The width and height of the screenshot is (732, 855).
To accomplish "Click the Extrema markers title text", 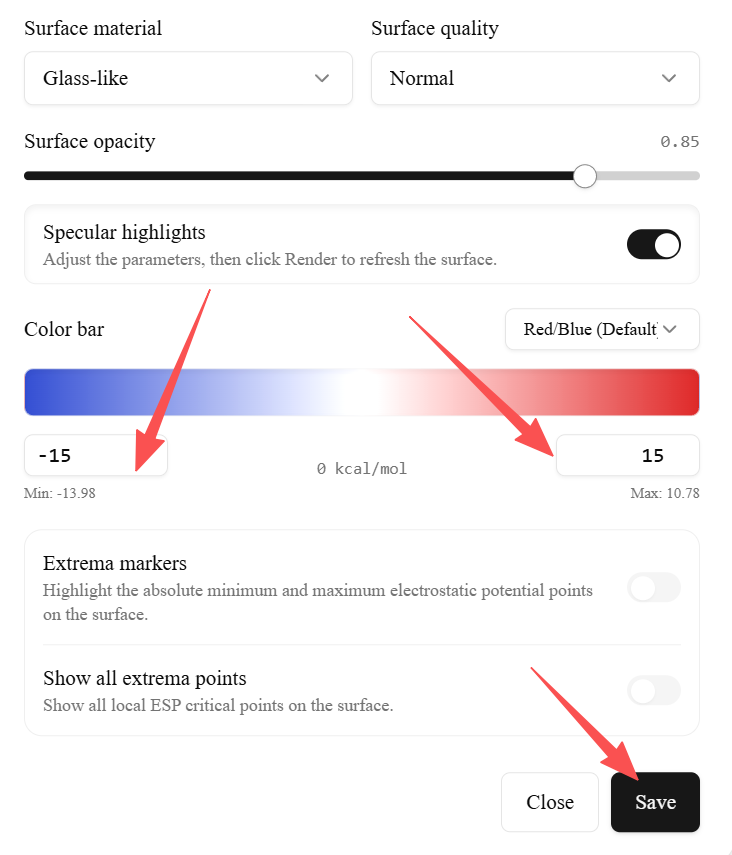I will 115,563.
